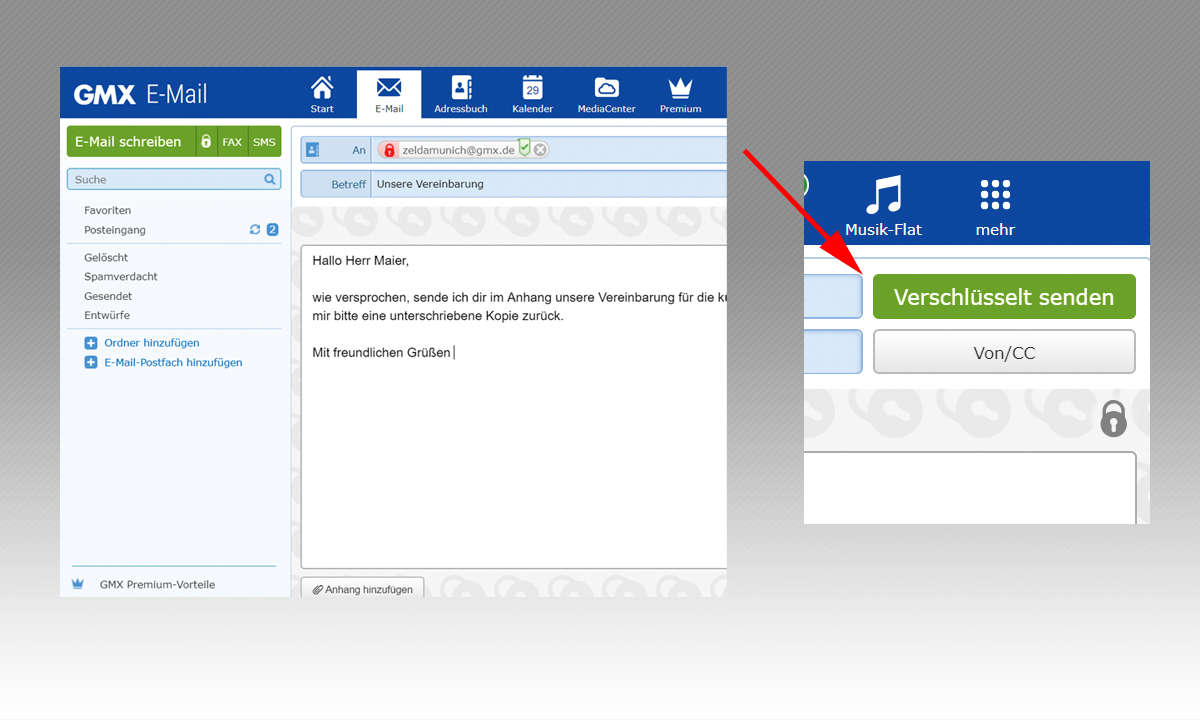The height and width of the screenshot is (720, 1200).
Task: Click the magnifier icon in Suche field
Action: click(x=270, y=180)
